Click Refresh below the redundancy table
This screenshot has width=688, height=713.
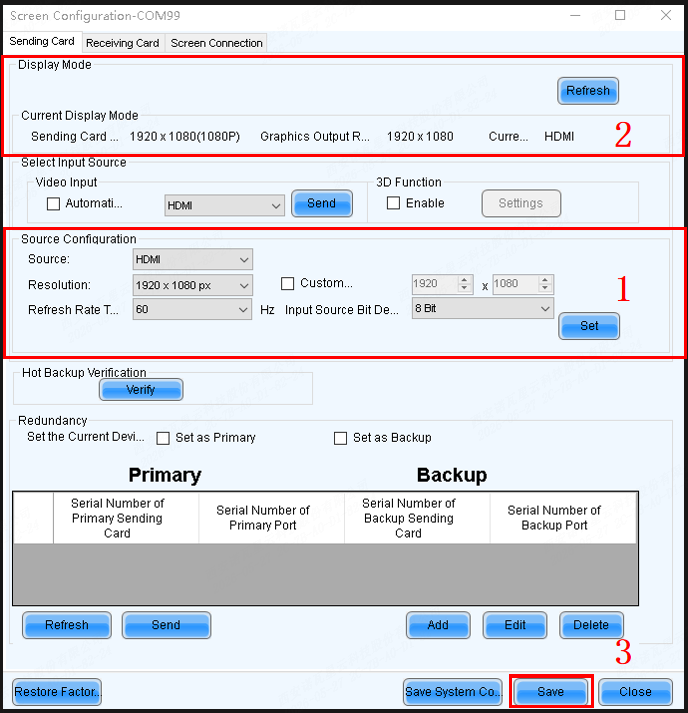pos(67,625)
